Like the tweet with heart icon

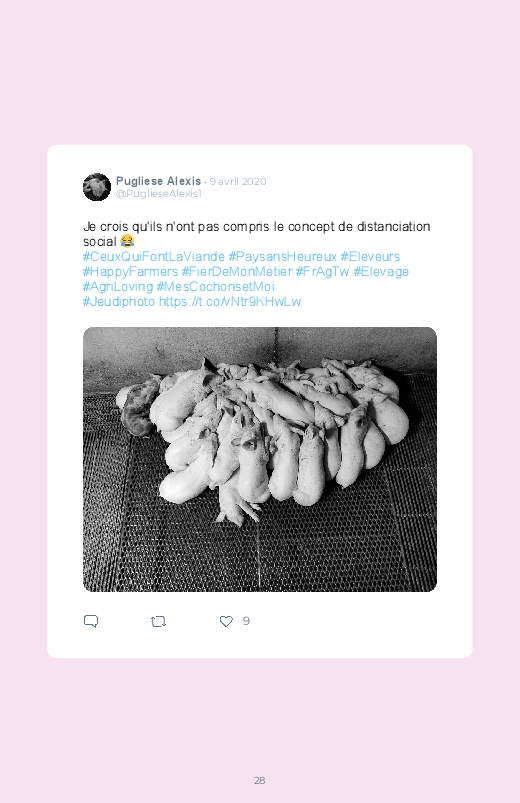[x=226, y=621]
